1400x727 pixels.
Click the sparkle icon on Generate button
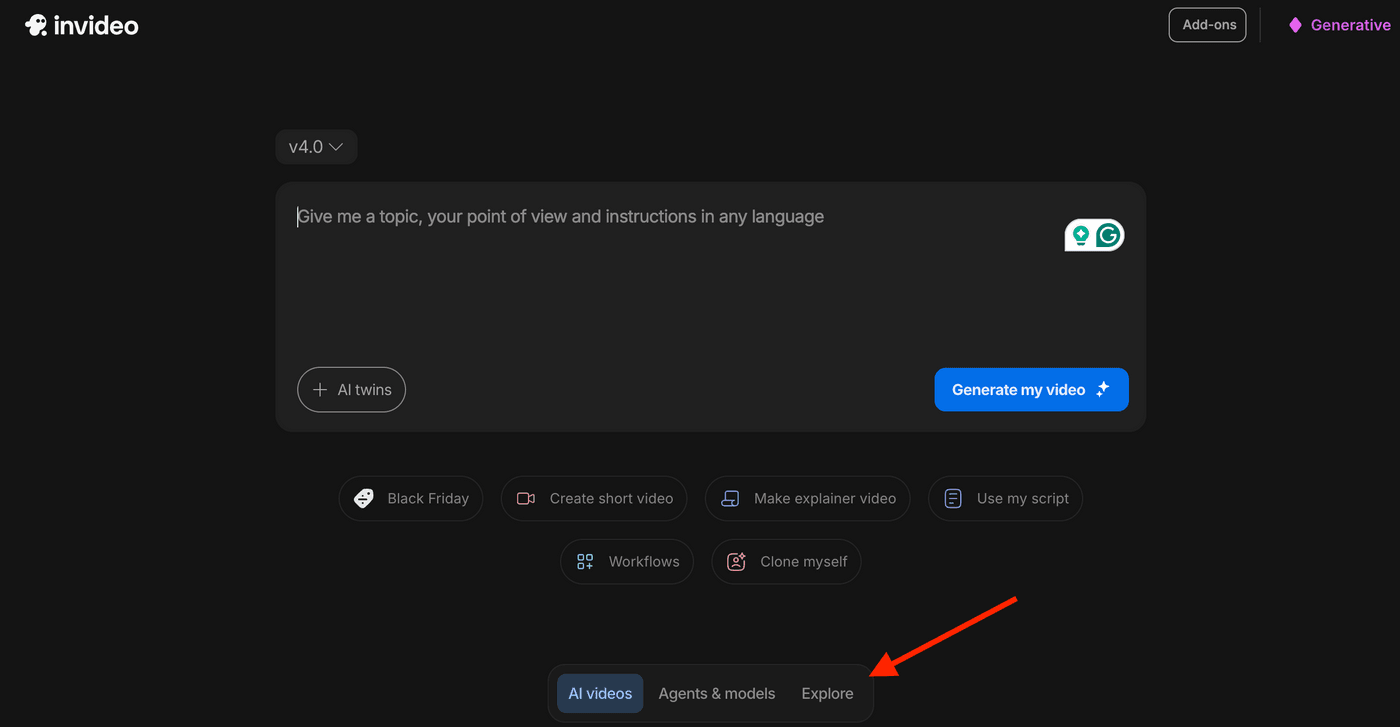pyautogui.click(x=1103, y=390)
